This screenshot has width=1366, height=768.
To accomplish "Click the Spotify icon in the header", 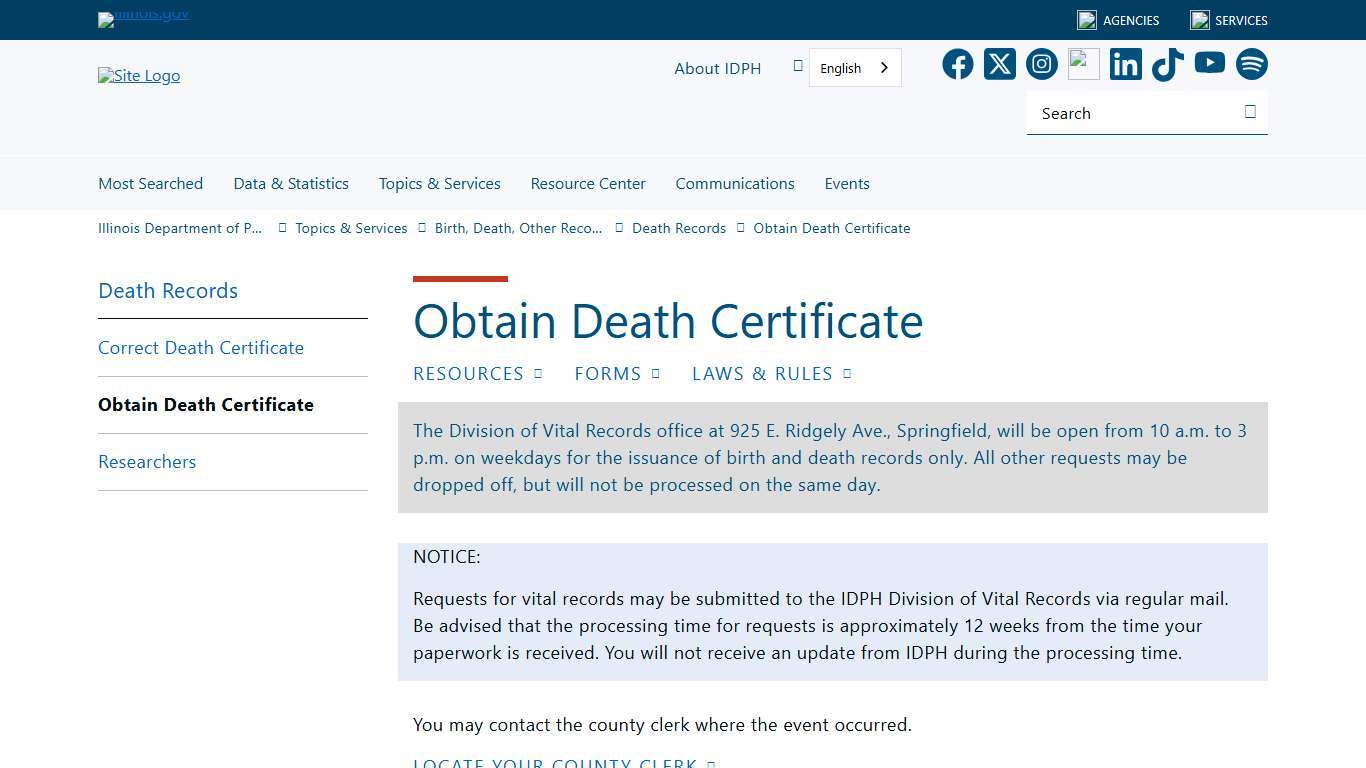I will (x=1251, y=64).
